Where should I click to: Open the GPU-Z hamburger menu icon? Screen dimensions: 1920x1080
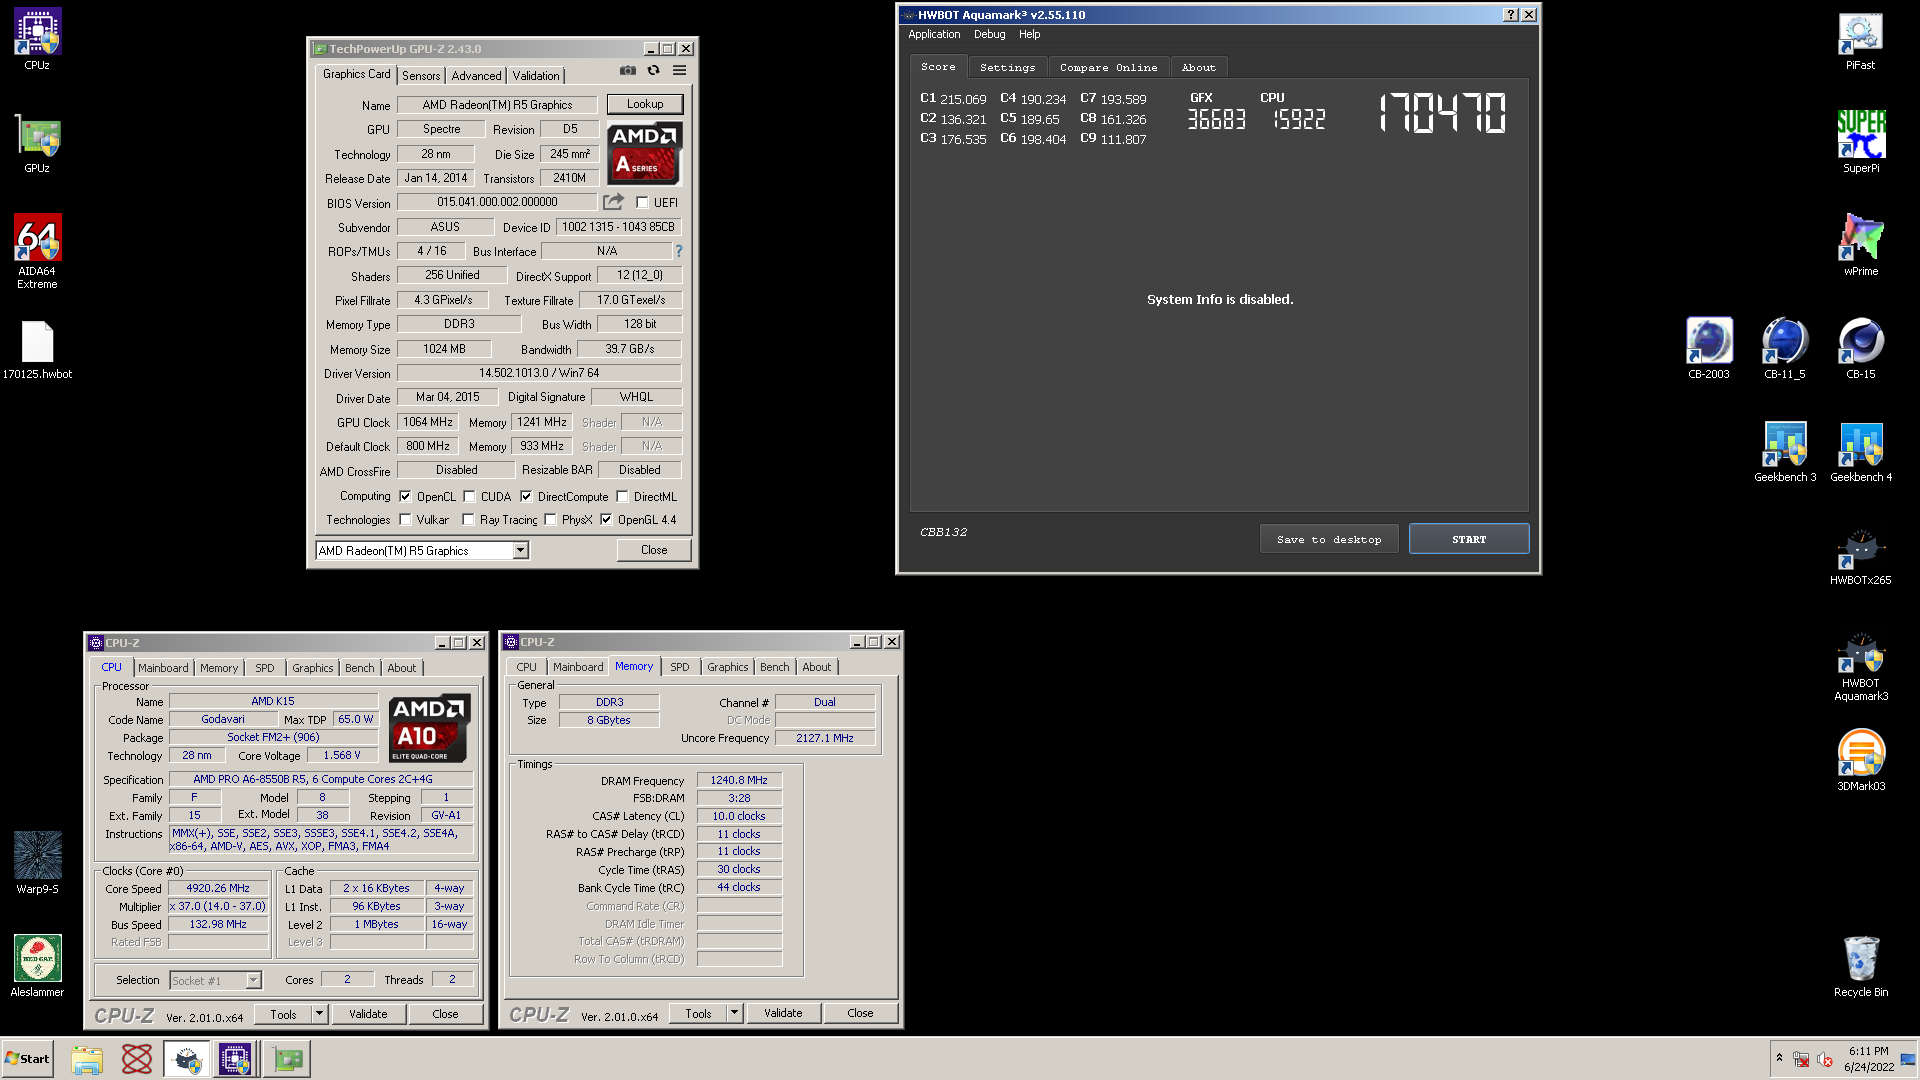pos(679,70)
